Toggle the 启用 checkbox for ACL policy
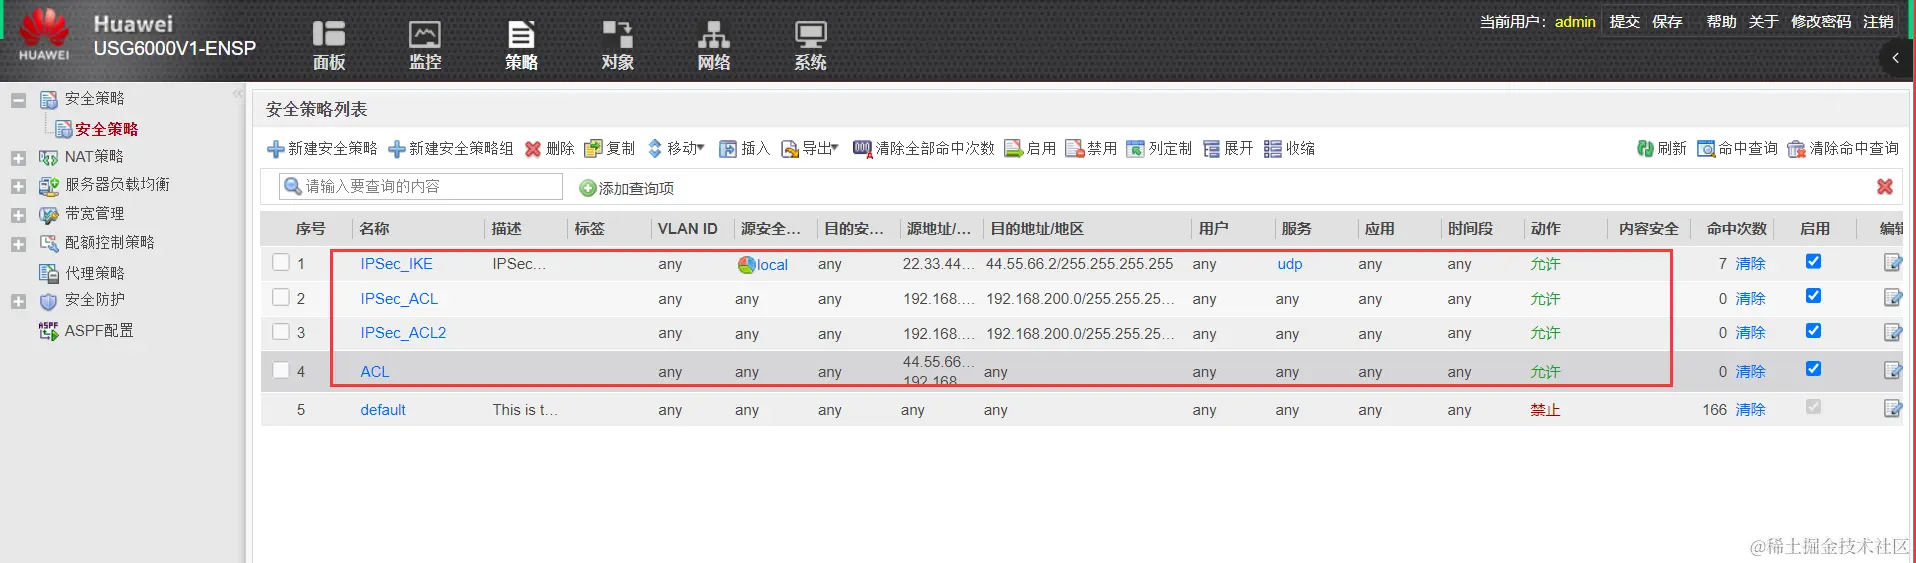 tap(1813, 369)
